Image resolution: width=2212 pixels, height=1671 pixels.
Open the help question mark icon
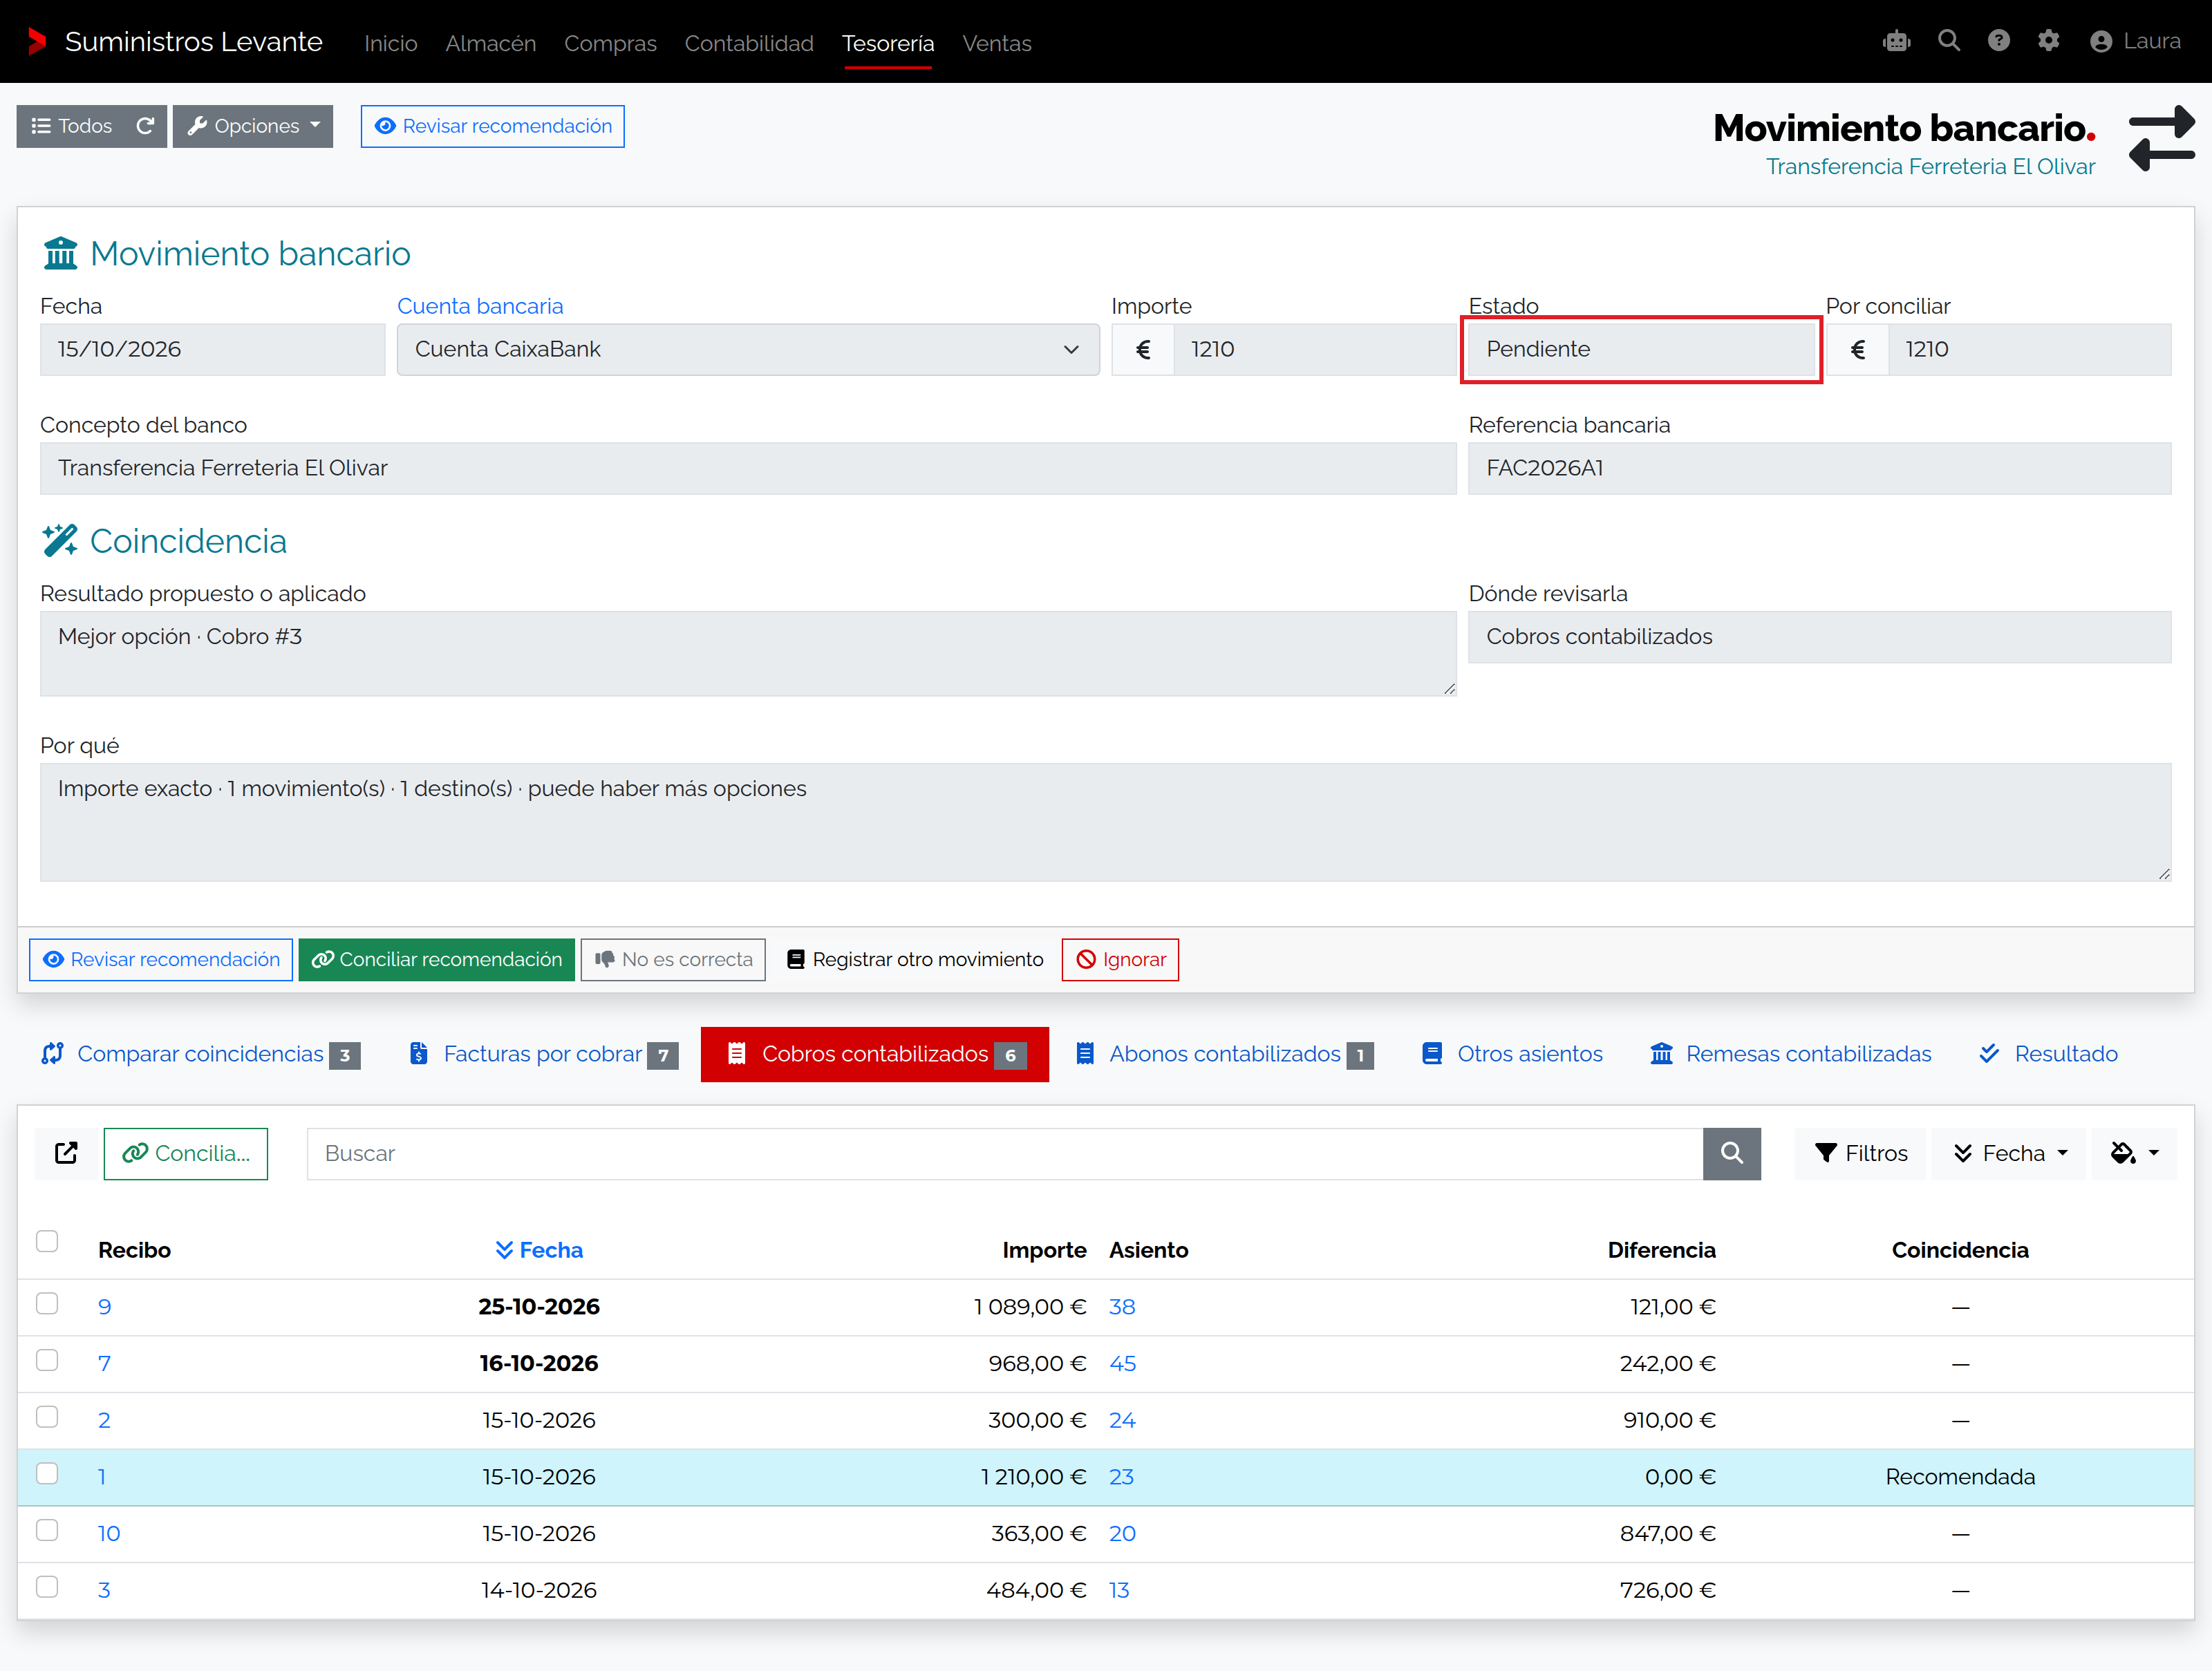coord(1998,41)
